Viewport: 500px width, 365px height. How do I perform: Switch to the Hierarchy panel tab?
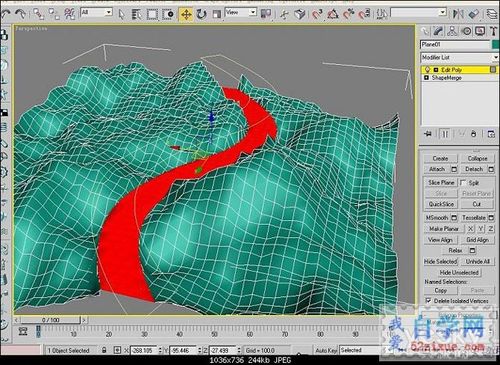click(452, 31)
